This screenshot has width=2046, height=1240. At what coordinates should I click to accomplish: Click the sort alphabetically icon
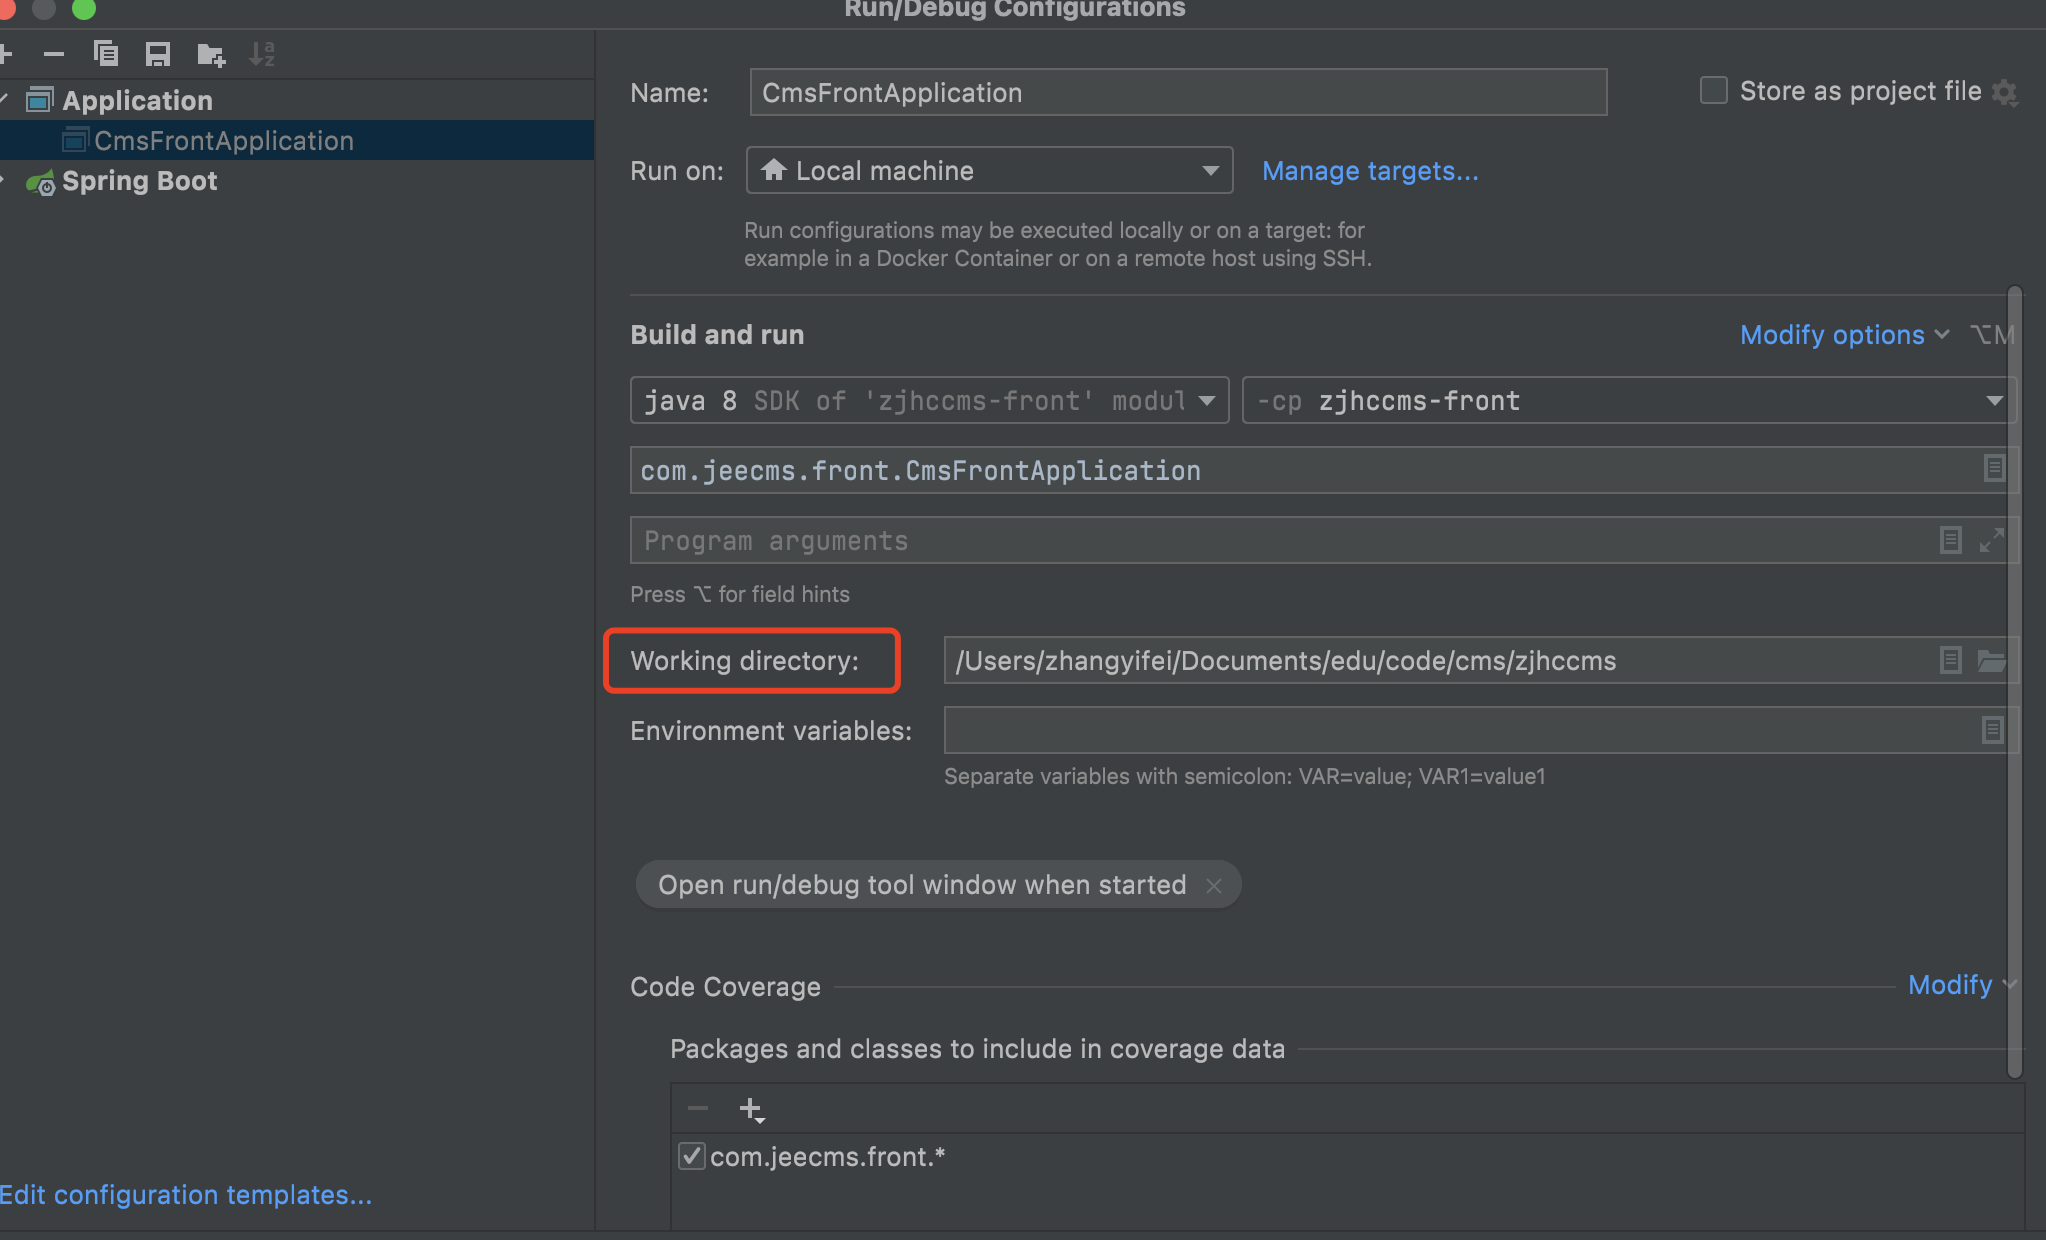pyautogui.click(x=262, y=54)
